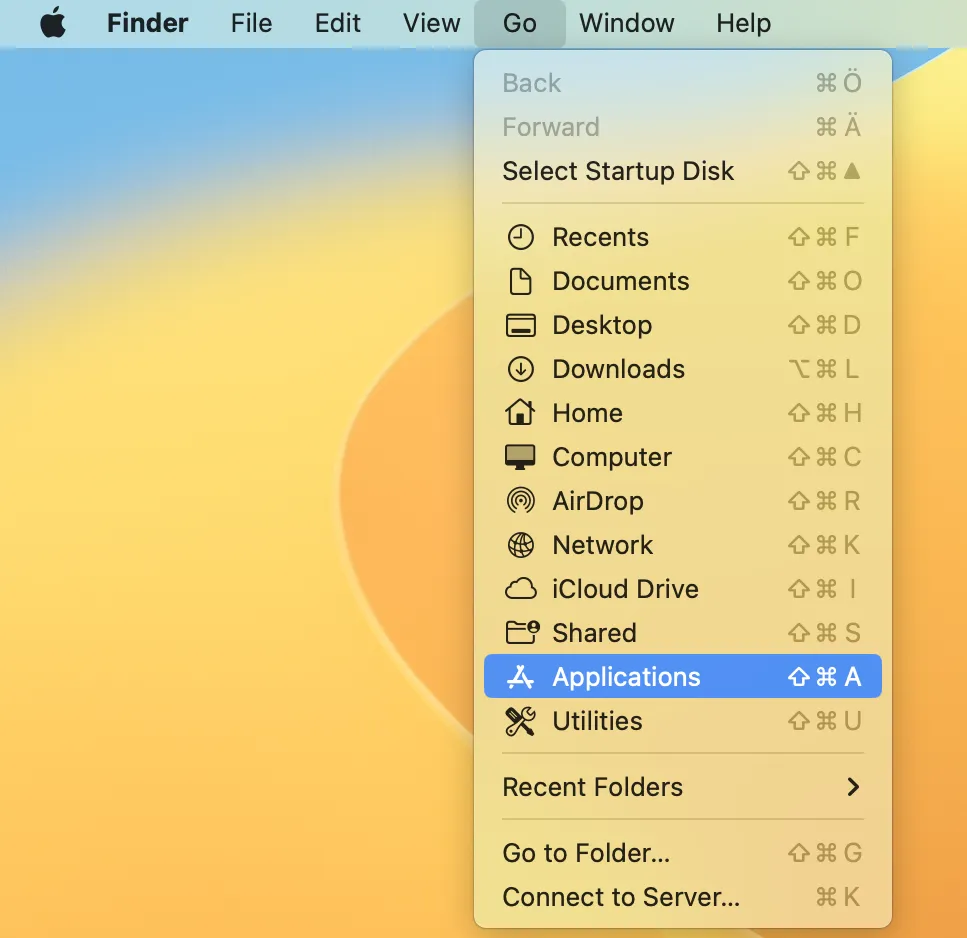Click the iCloud Drive cloud icon

point(521,589)
